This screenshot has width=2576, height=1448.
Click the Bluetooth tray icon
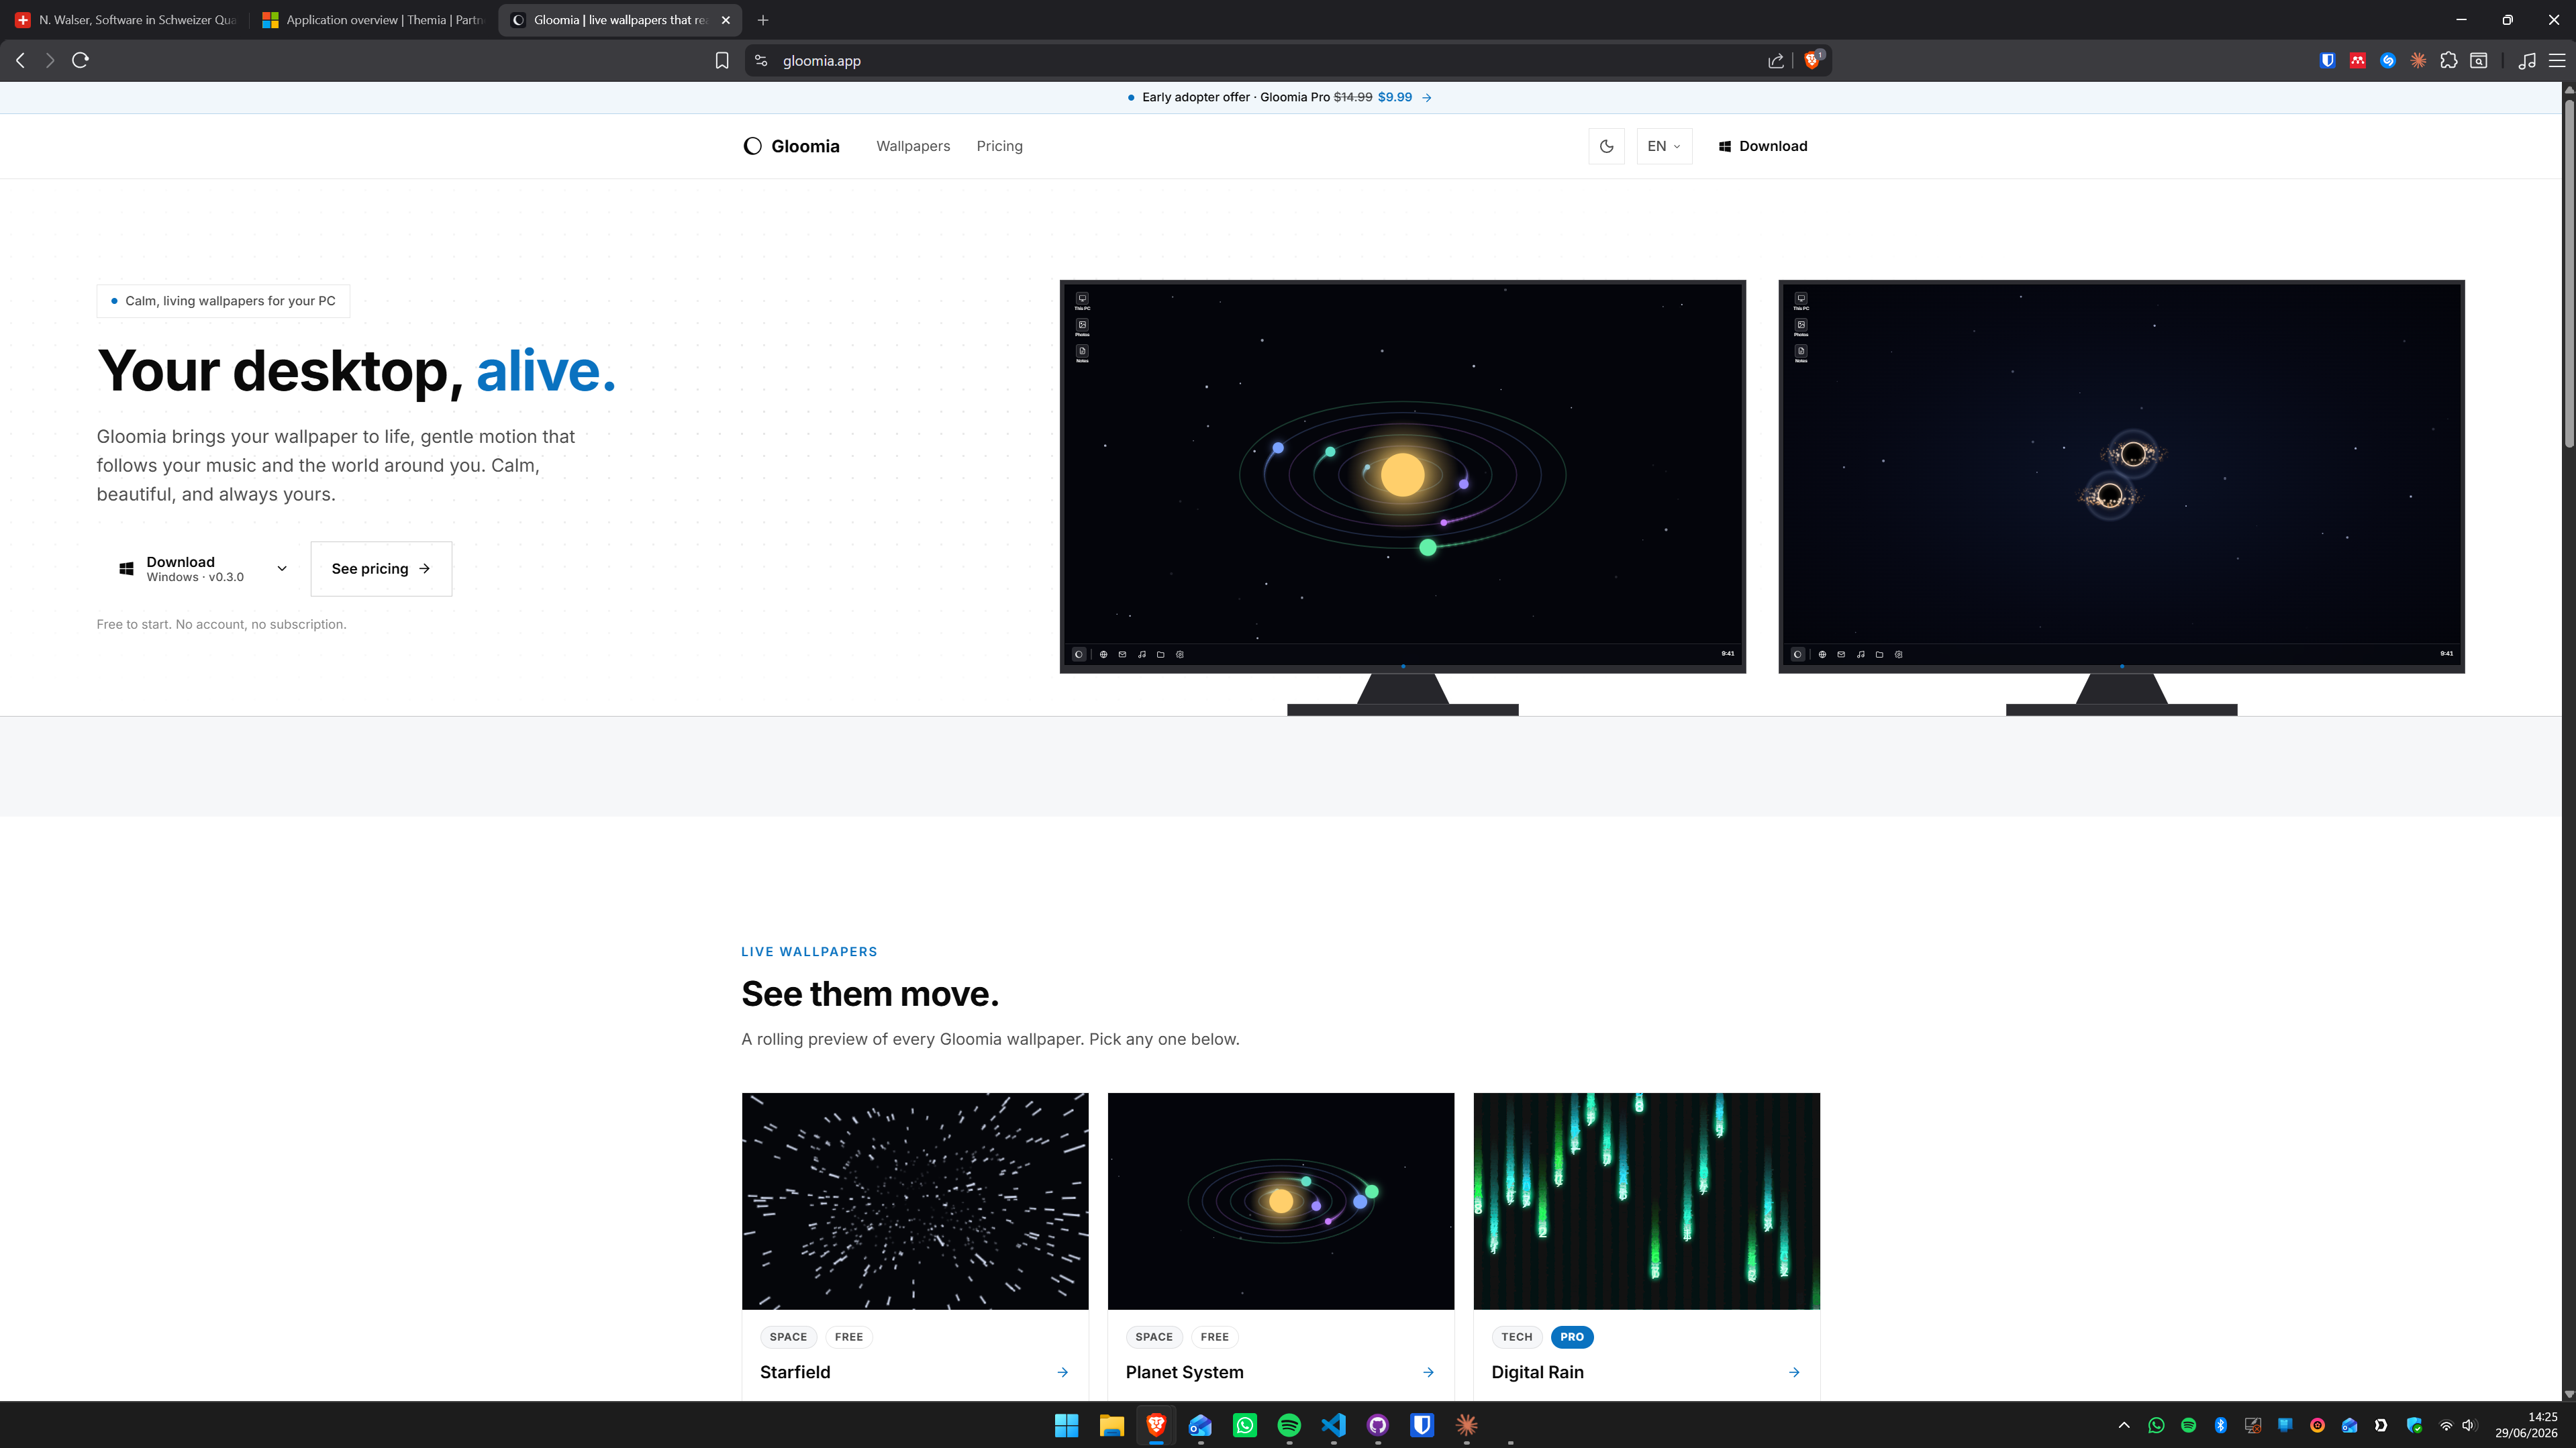tap(2221, 1425)
